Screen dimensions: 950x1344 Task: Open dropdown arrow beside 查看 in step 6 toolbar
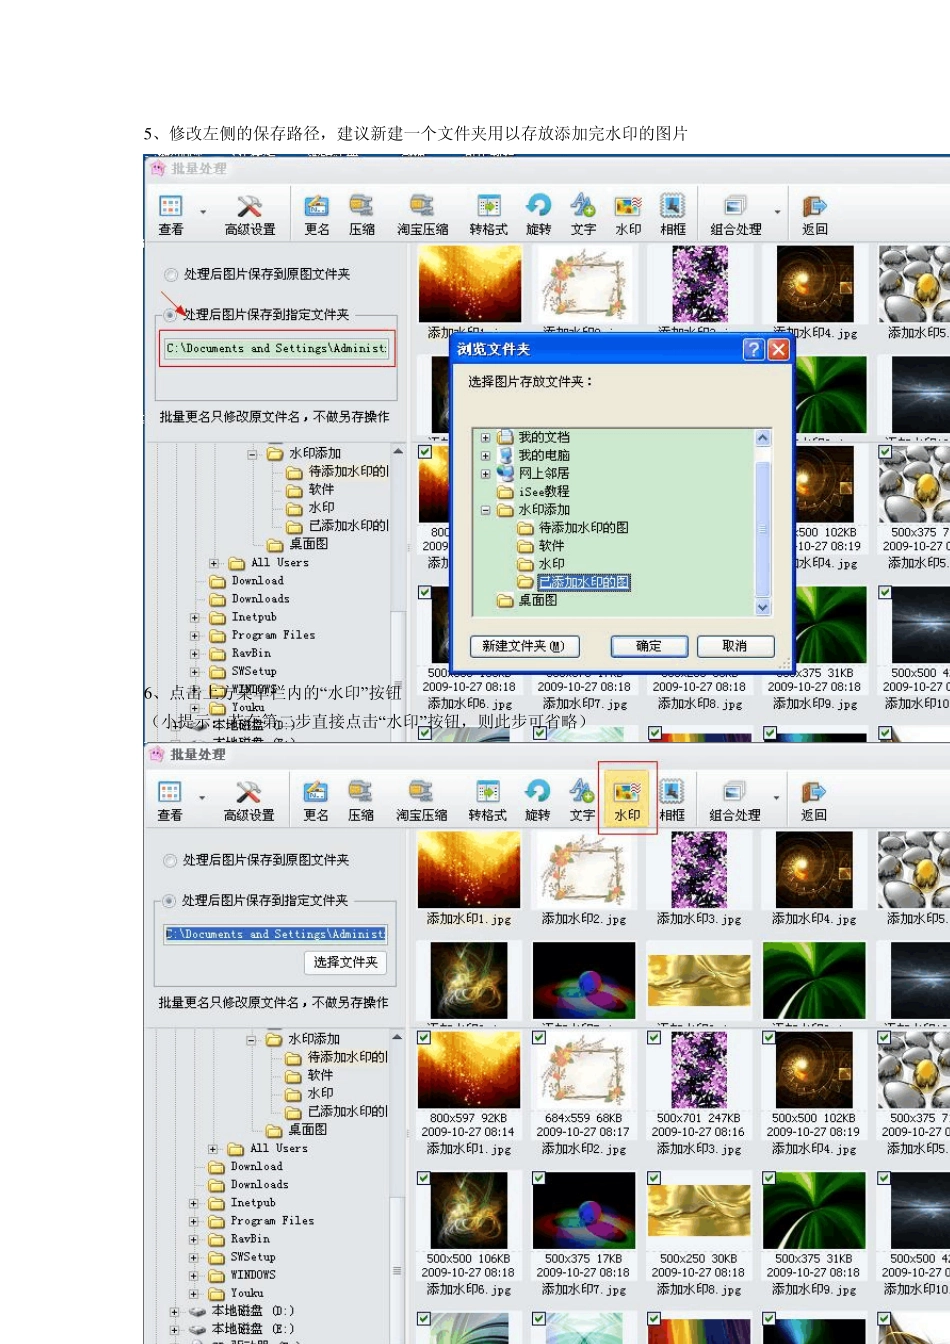tap(202, 798)
